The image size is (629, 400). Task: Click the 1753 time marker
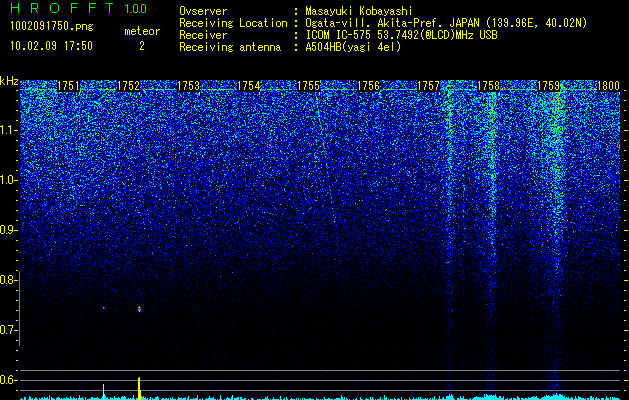[189, 86]
